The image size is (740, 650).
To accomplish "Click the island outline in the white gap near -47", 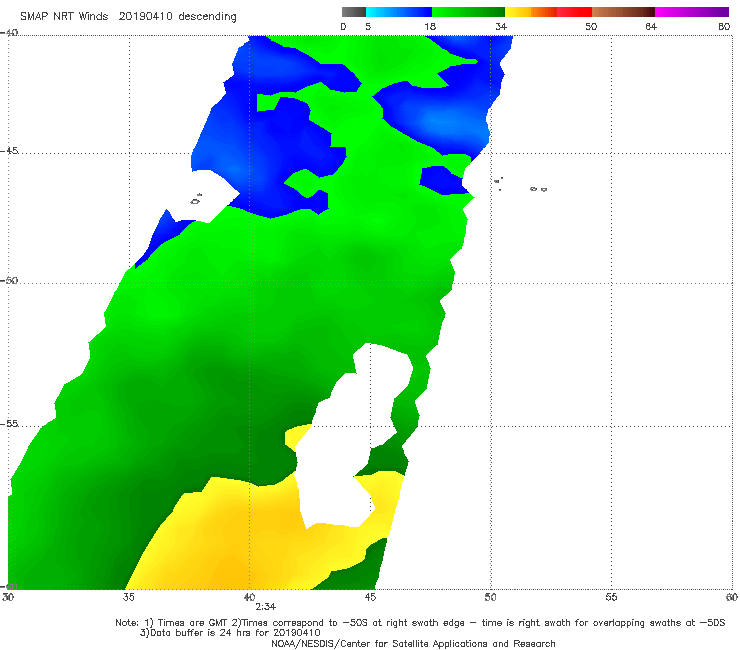I will pos(196,199).
